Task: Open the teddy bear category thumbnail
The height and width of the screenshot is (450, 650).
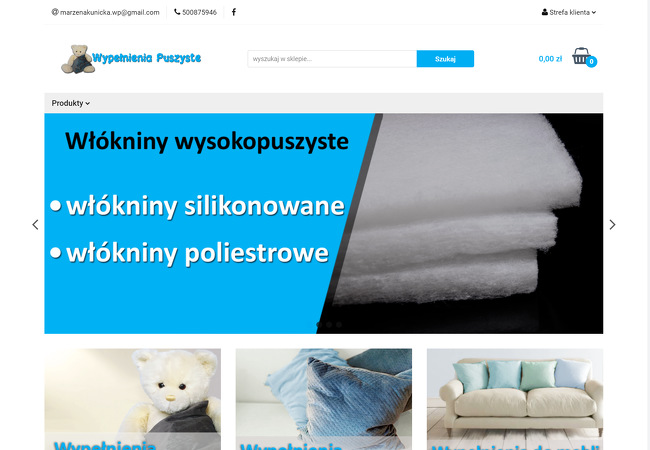Action: point(133,399)
